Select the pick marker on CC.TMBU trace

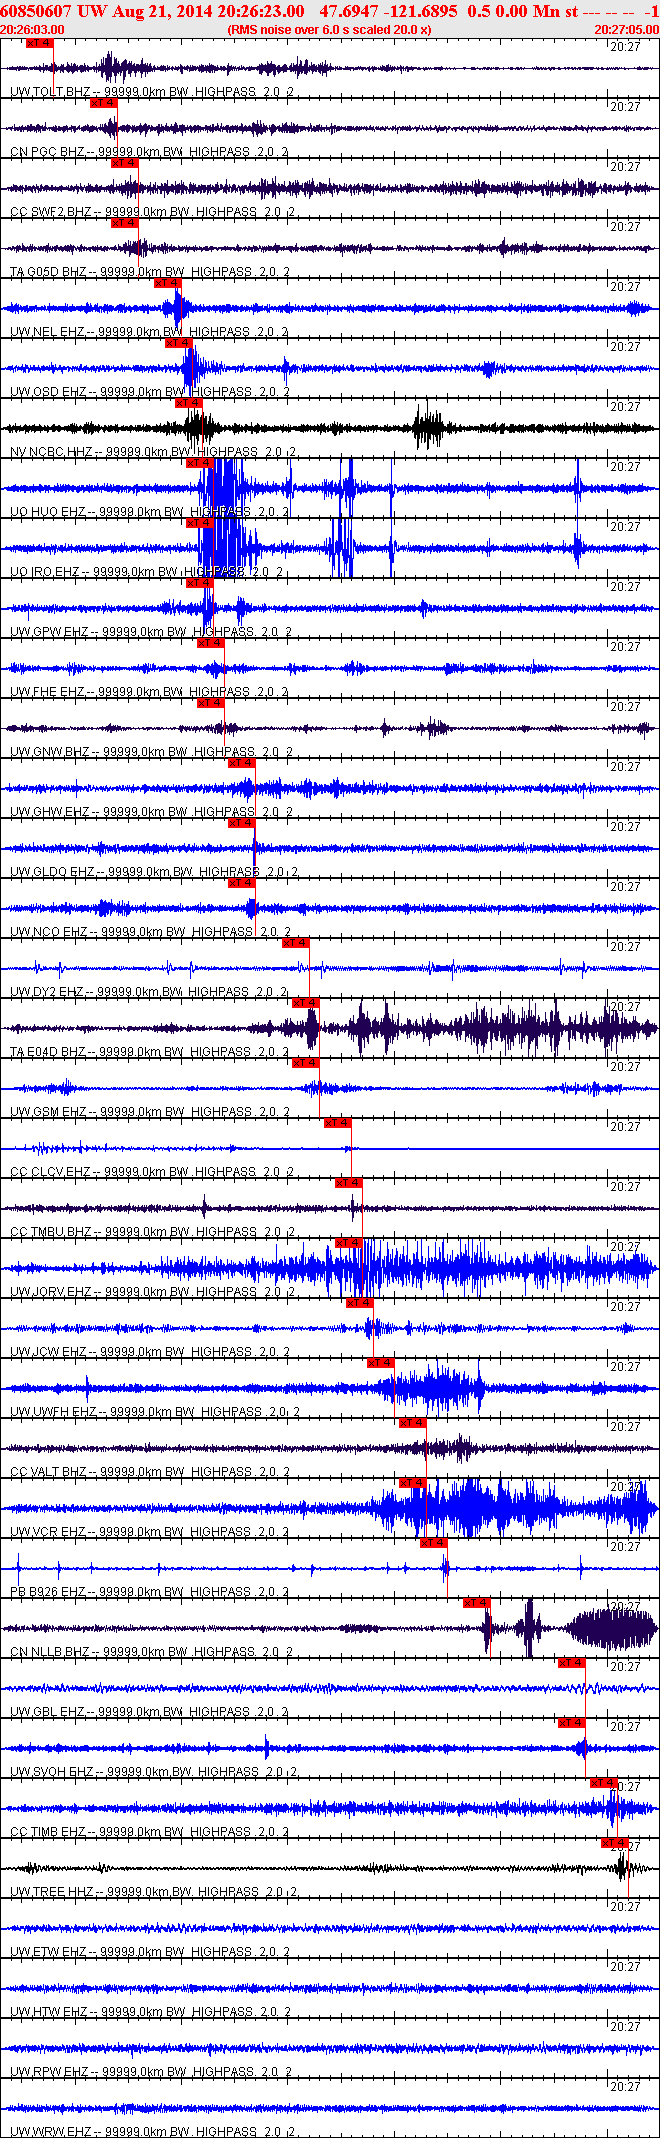tap(350, 1183)
